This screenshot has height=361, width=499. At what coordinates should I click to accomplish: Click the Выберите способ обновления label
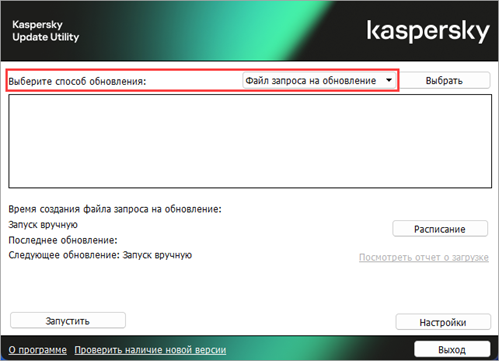point(77,81)
